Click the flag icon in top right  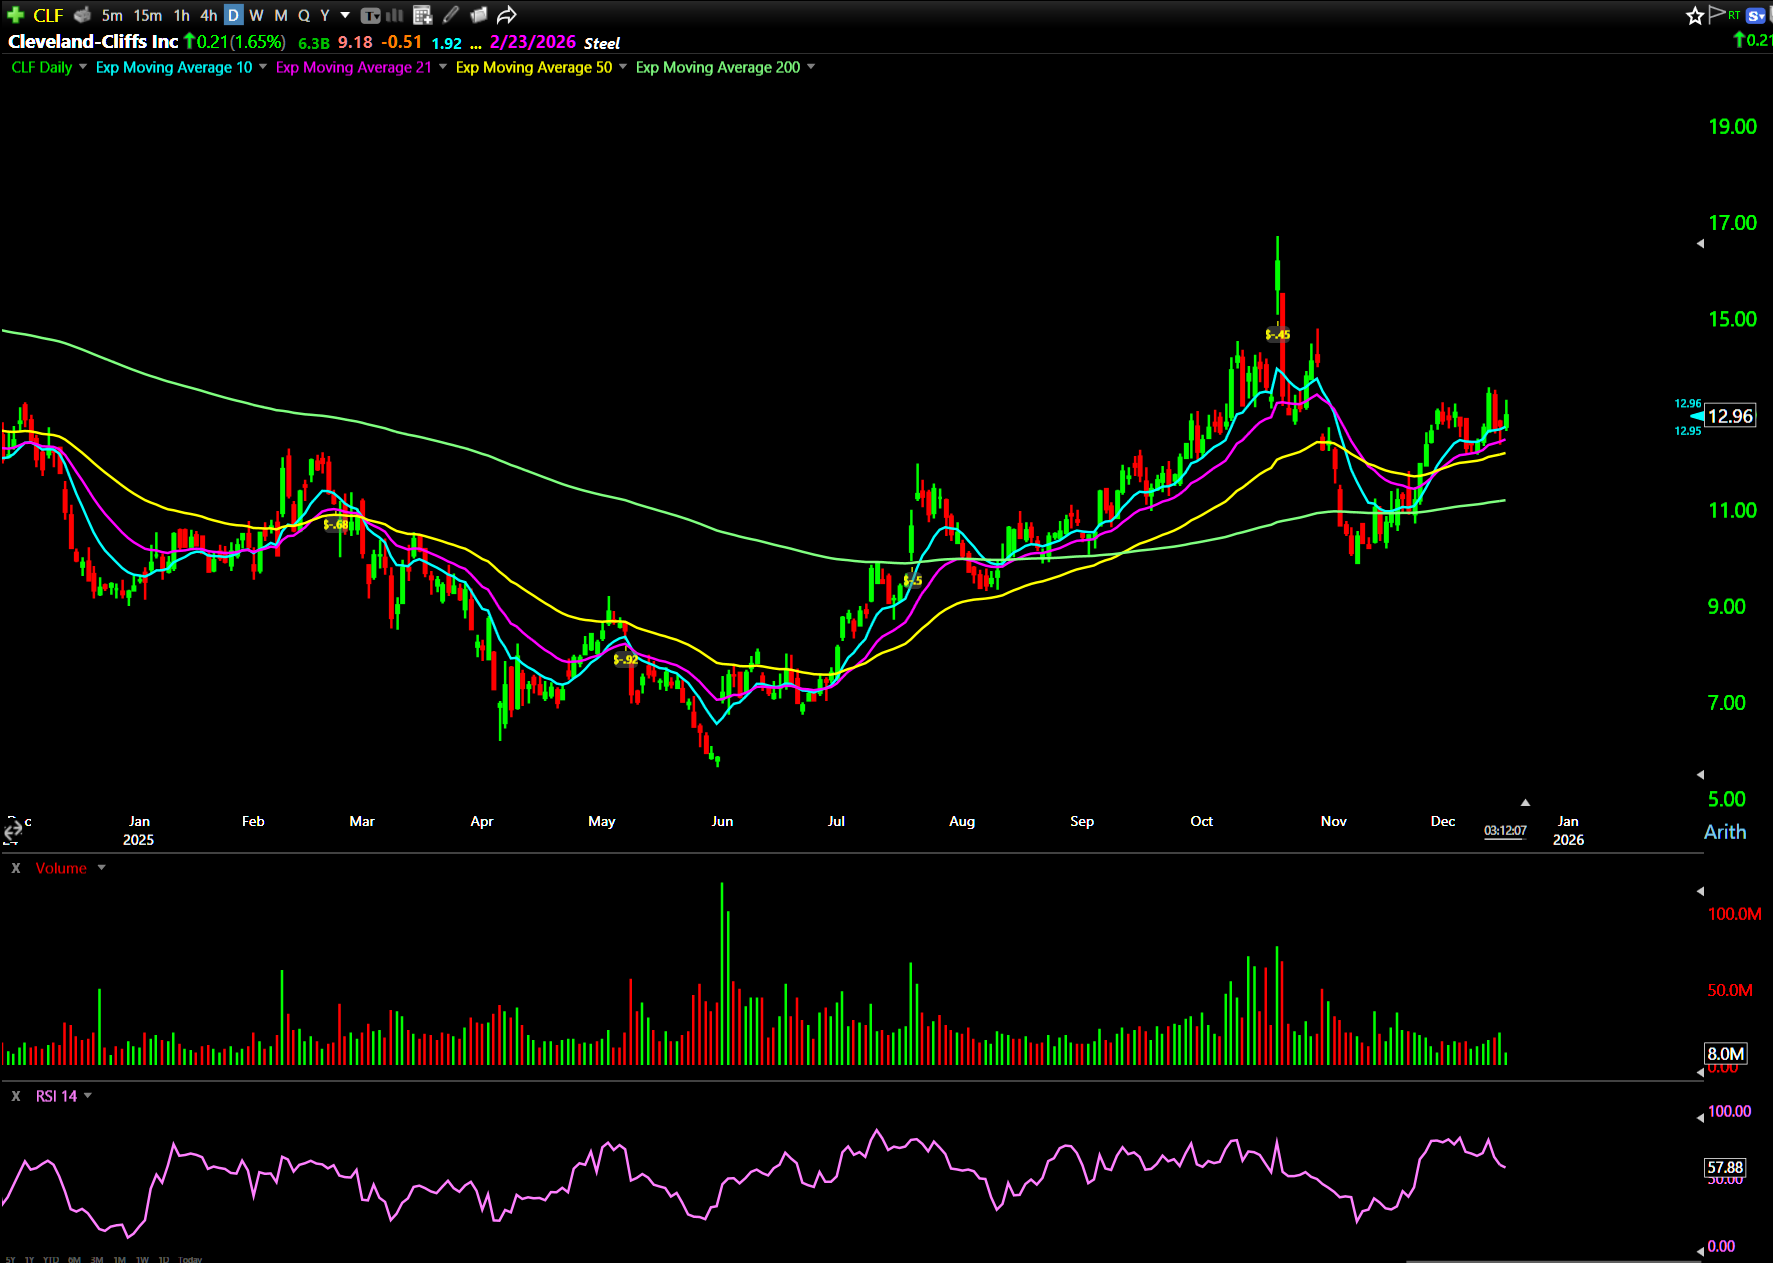click(1717, 14)
